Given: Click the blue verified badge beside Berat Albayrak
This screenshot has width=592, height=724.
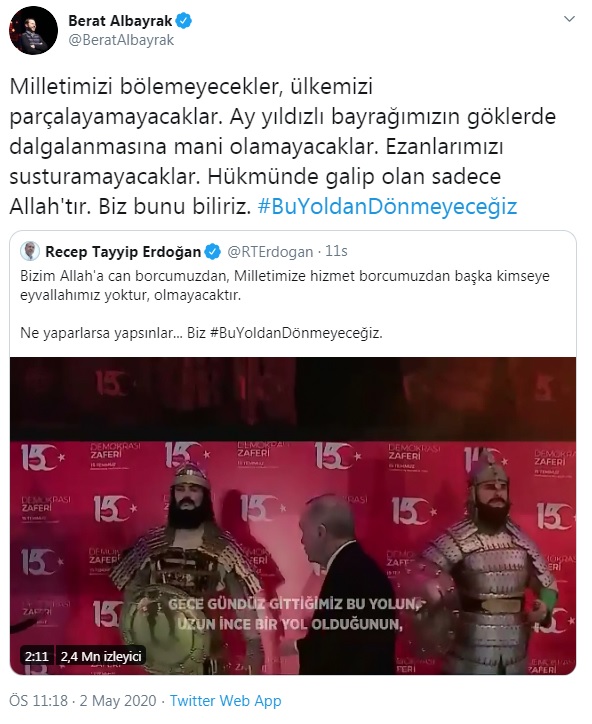Looking at the screenshot, I should [x=184, y=21].
